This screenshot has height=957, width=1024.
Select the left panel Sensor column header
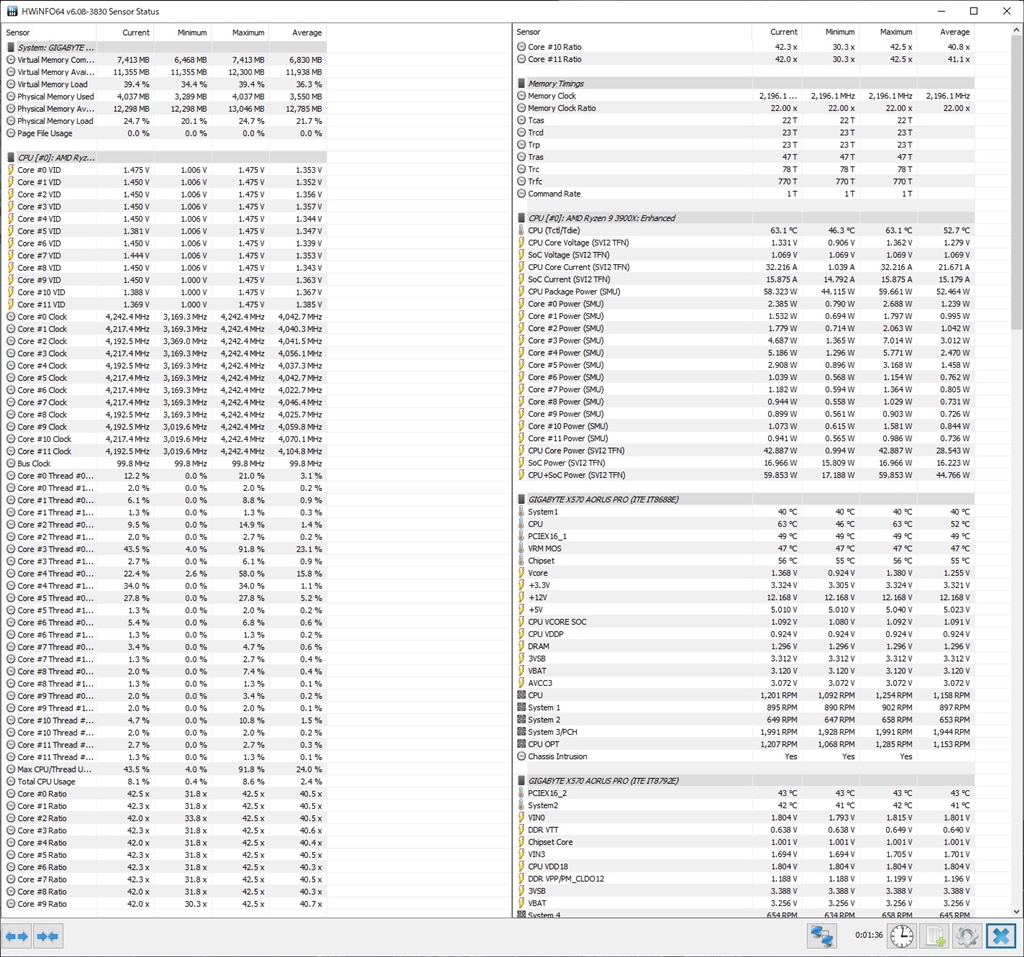point(49,33)
